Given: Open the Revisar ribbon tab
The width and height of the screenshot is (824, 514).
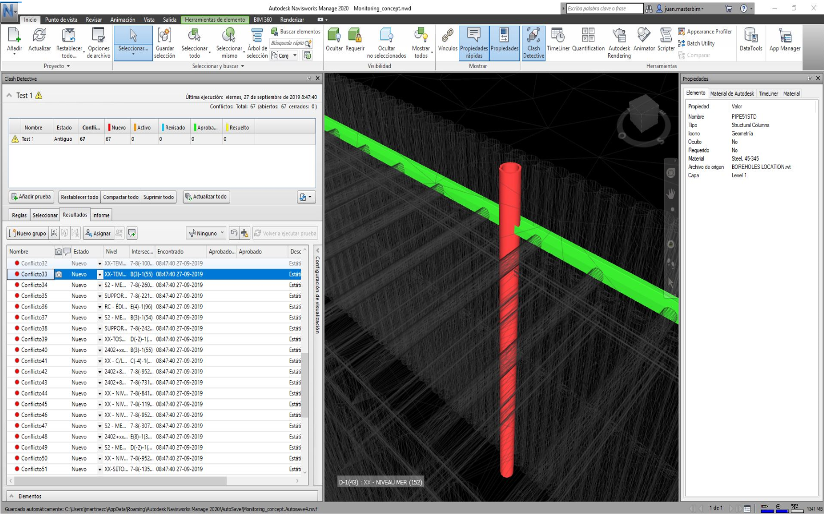Looking at the screenshot, I should 94,19.
